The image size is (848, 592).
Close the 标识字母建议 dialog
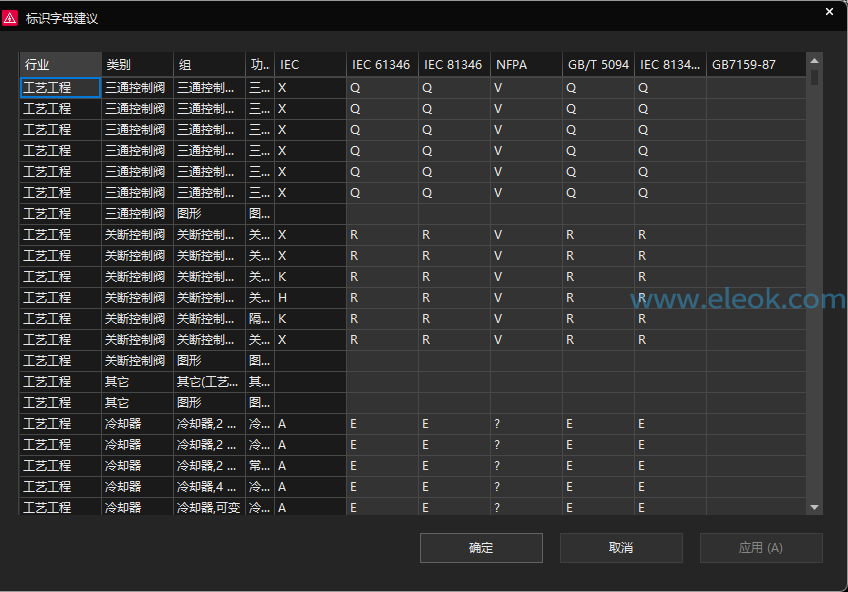point(829,11)
